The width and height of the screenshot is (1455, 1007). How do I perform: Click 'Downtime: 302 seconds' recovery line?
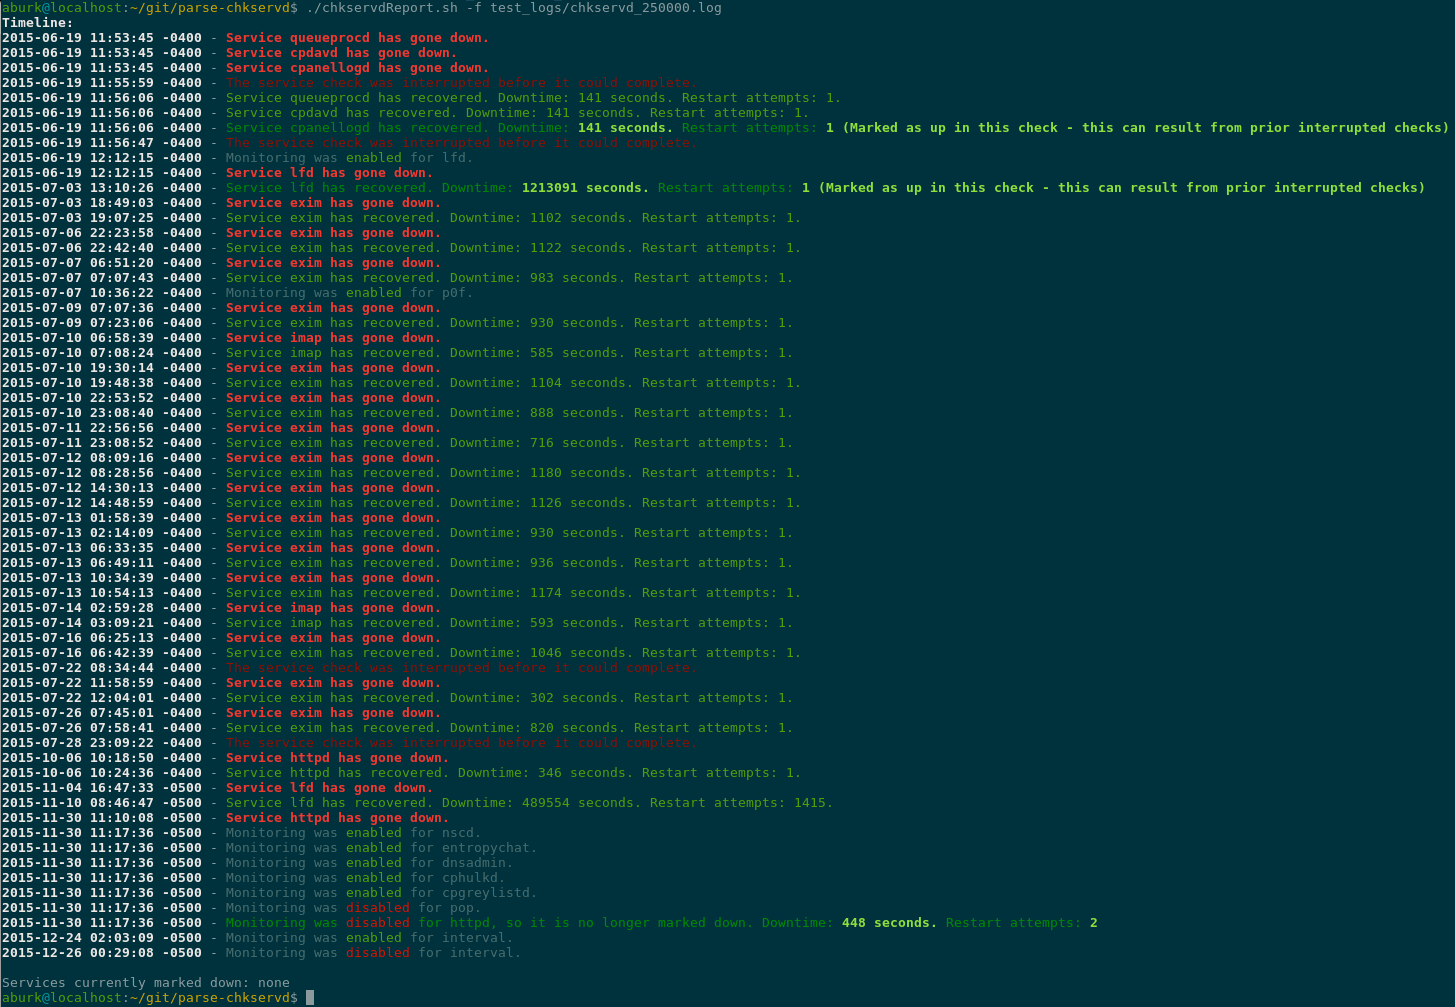[x=510, y=698]
